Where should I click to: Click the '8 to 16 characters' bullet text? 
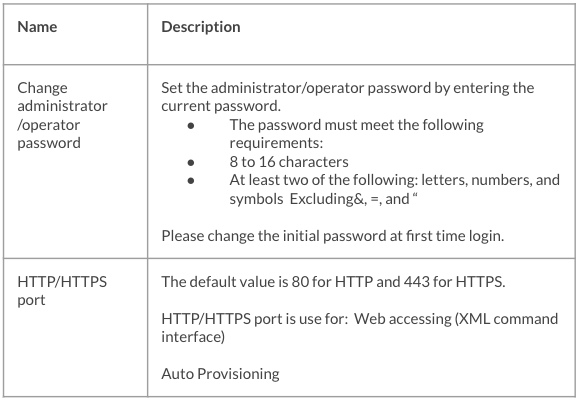(x=289, y=162)
